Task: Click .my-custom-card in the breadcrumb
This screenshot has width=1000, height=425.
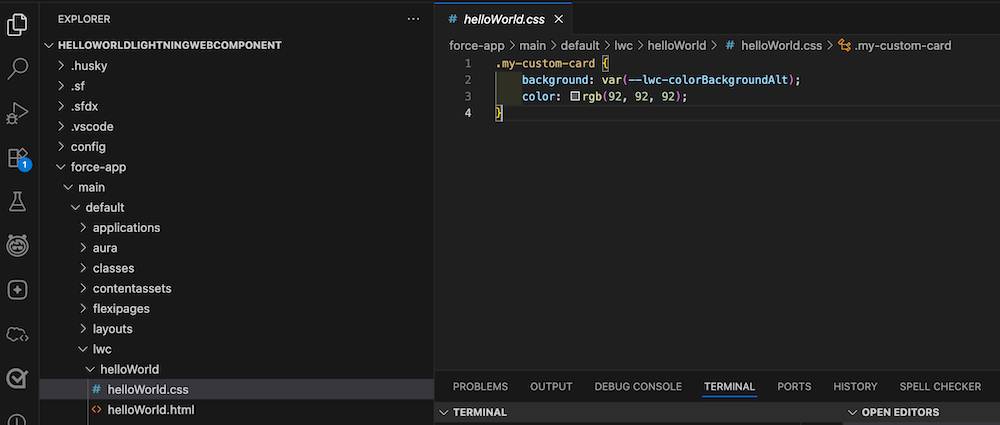Action: click(x=902, y=45)
